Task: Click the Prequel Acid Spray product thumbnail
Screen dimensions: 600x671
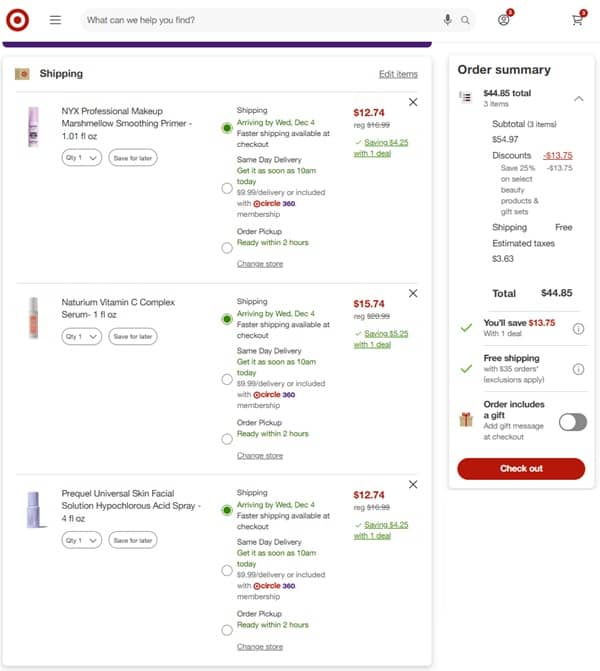Action: tap(37, 510)
